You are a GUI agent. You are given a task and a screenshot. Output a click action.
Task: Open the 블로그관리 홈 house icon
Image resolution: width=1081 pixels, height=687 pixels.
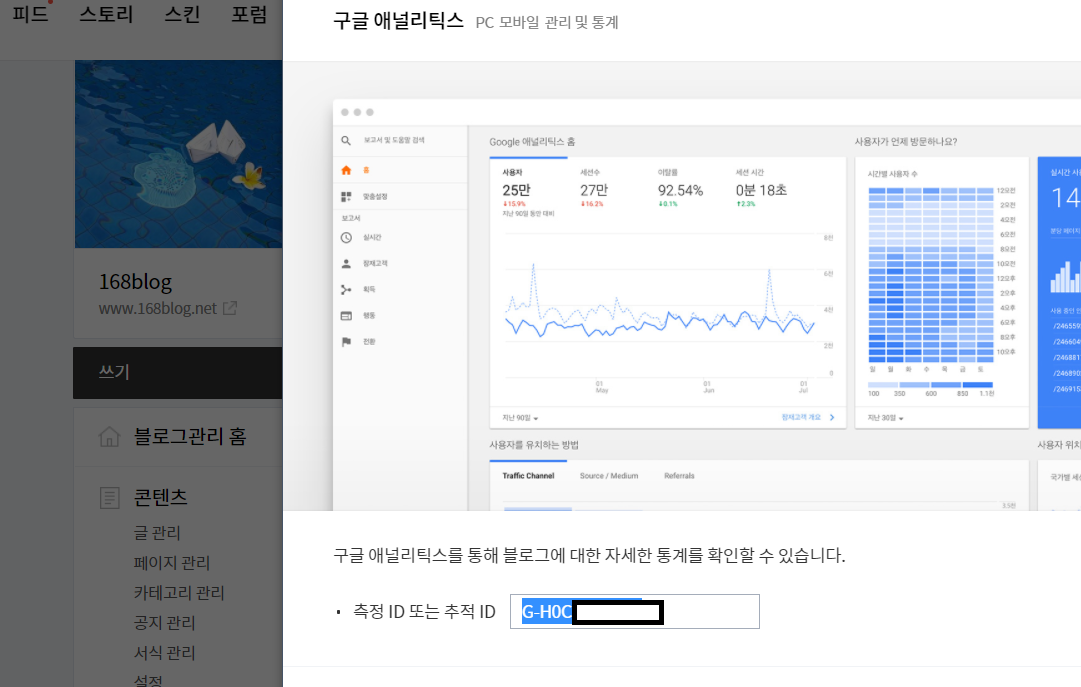coord(110,436)
